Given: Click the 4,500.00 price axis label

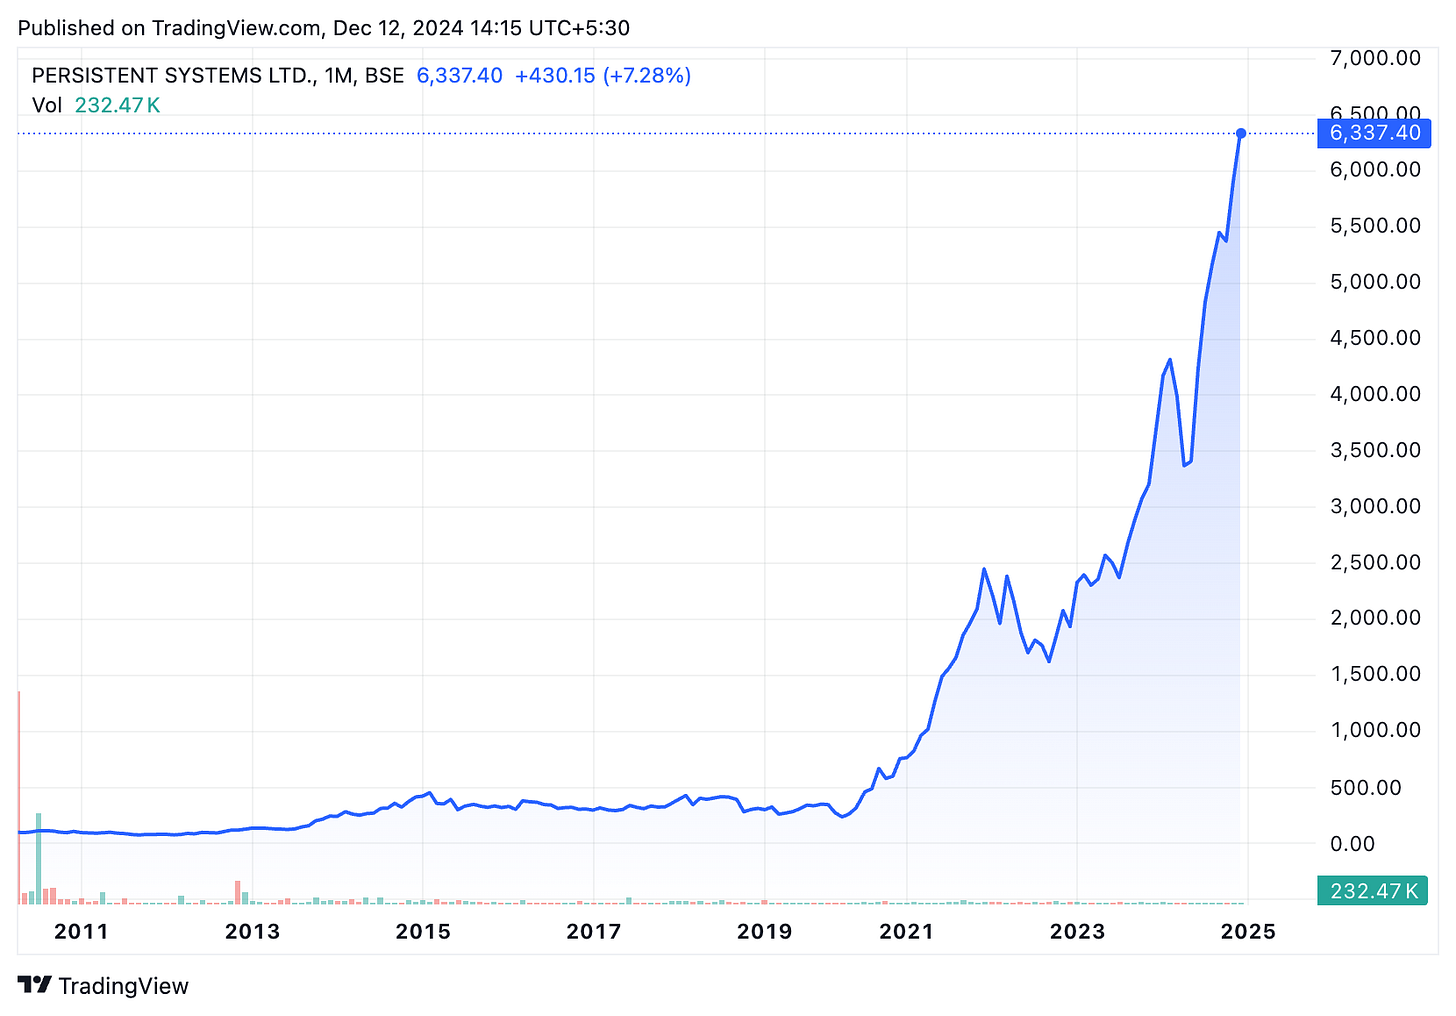Looking at the screenshot, I should [x=1375, y=338].
